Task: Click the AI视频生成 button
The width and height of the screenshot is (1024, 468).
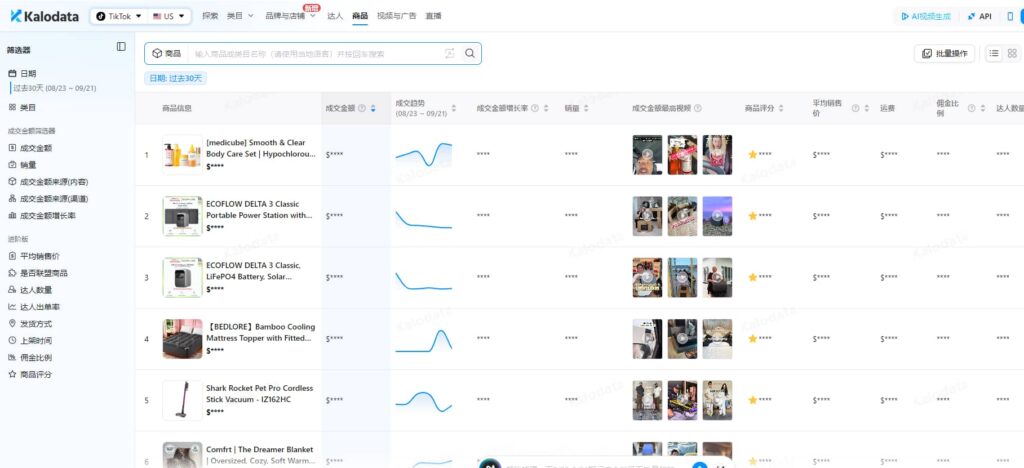Action: [926, 16]
